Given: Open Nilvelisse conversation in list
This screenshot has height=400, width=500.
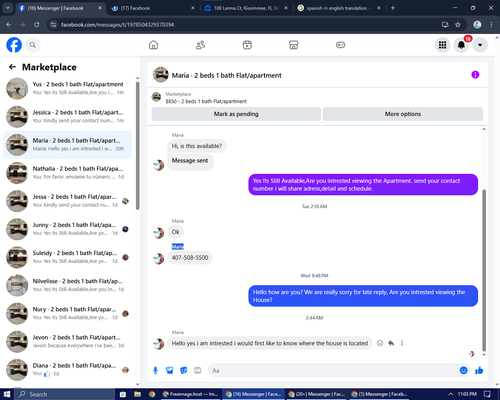Looking at the screenshot, I should [67, 285].
